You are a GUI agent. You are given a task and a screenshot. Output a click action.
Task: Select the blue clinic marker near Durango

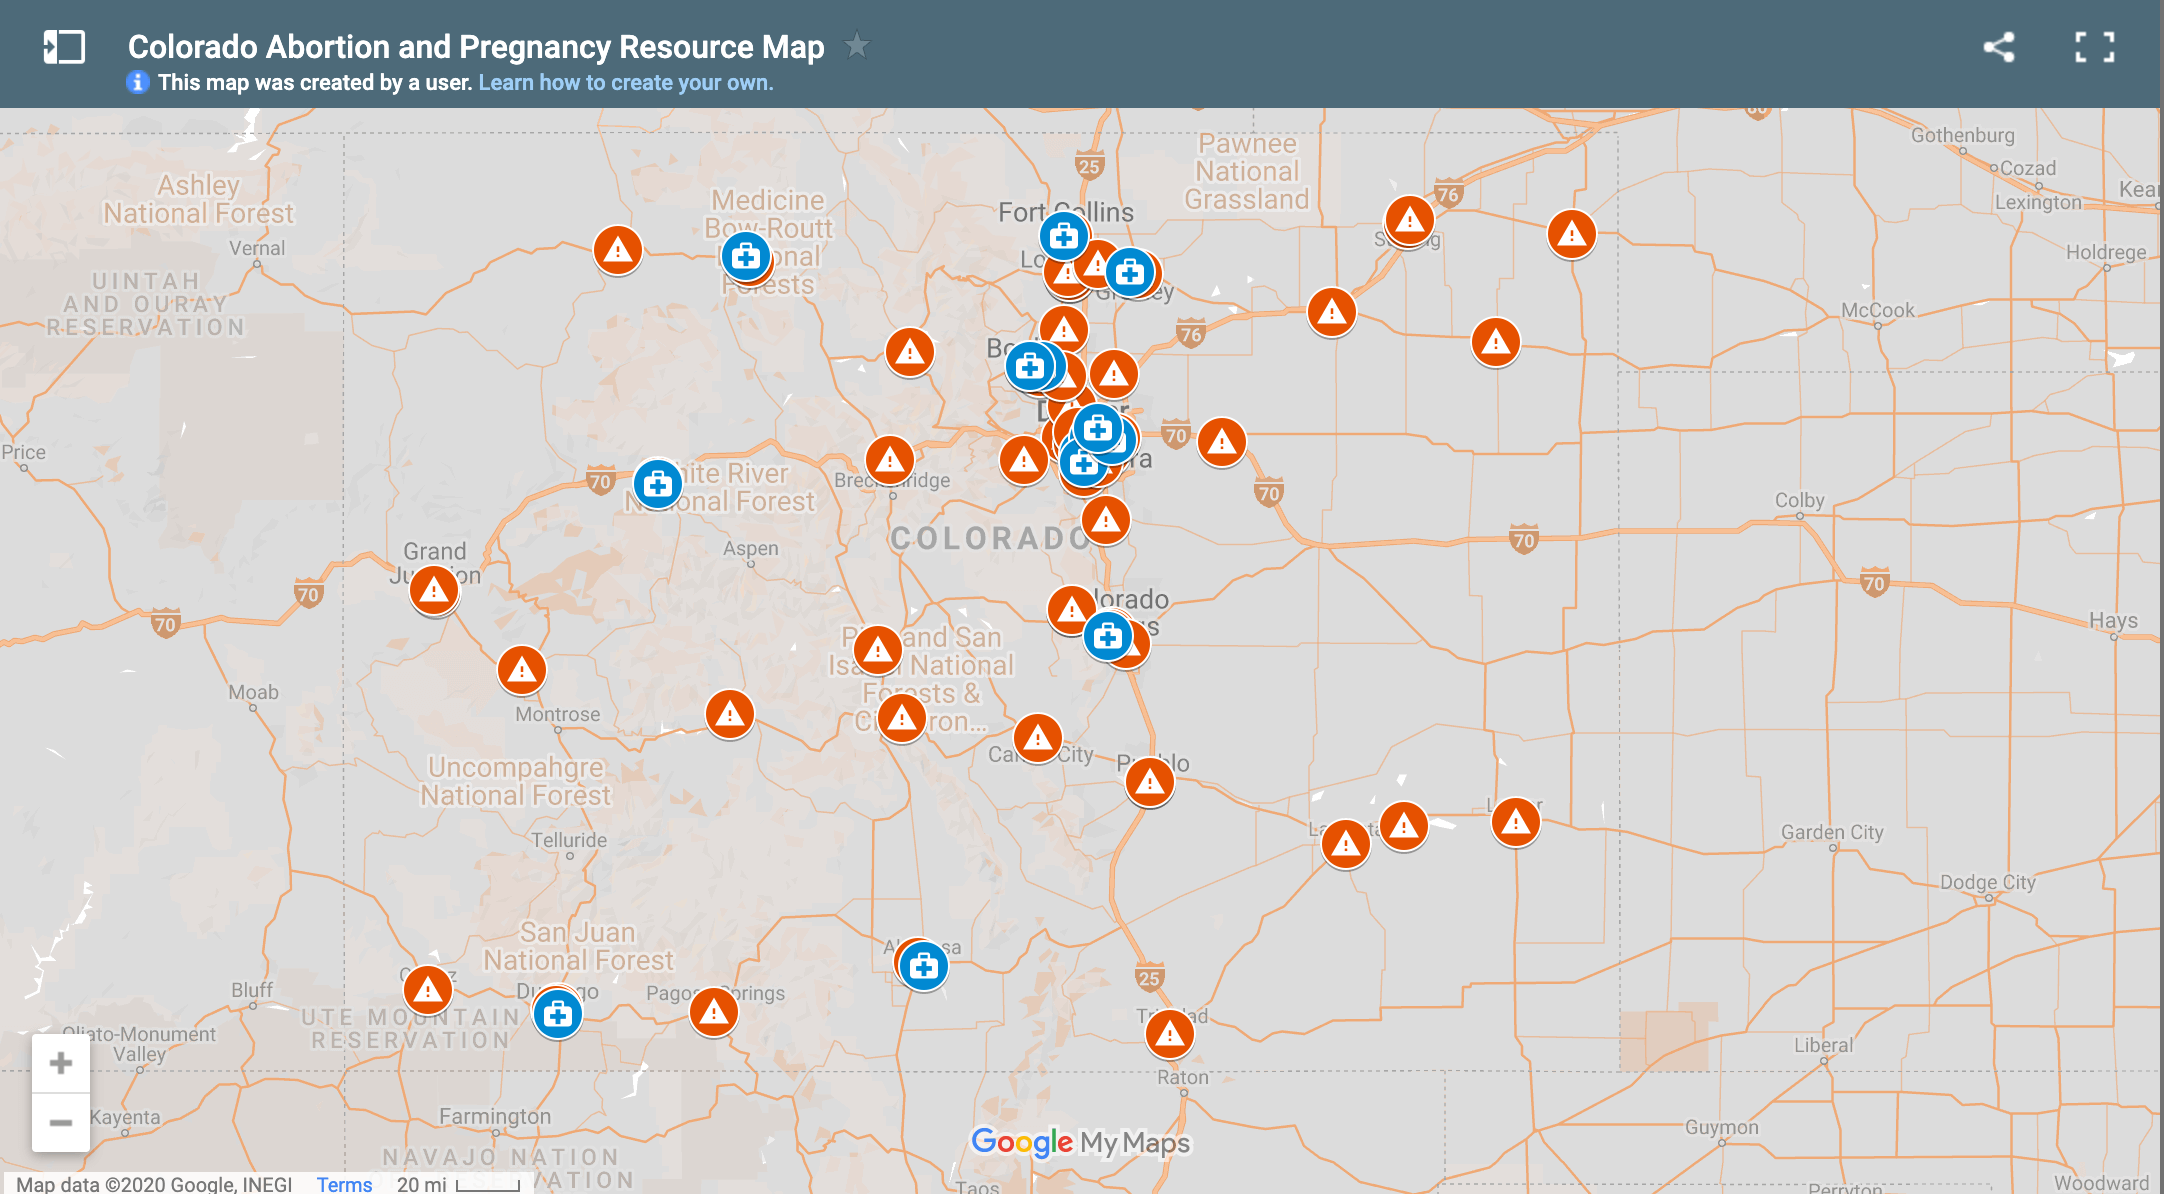(x=558, y=1014)
